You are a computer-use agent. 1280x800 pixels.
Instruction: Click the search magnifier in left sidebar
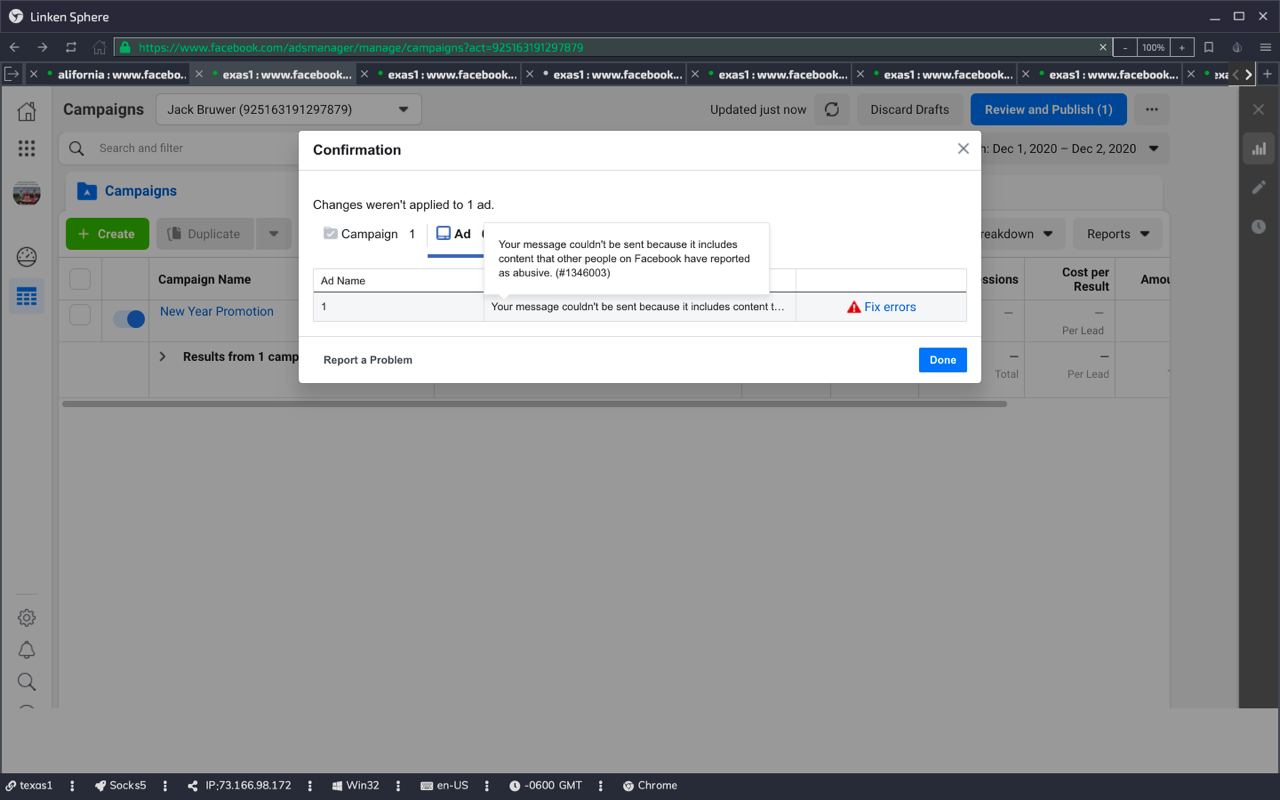[27, 682]
